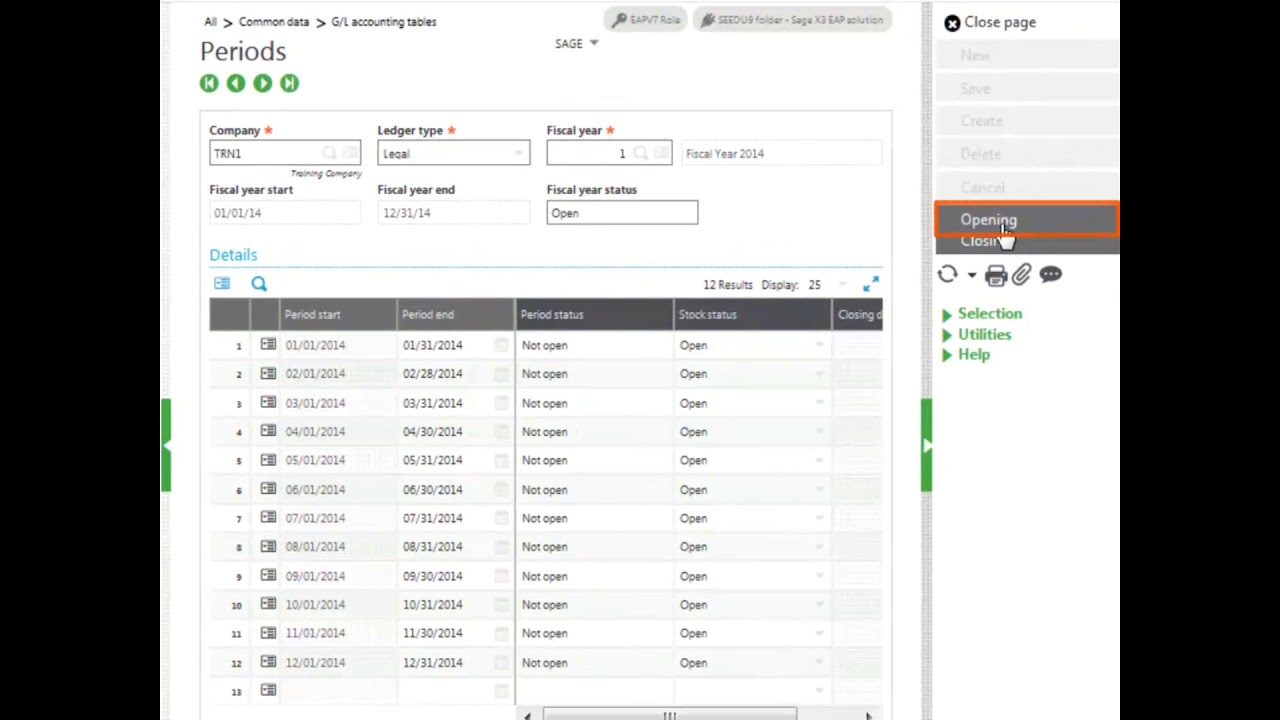This screenshot has height=720, width=1280.
Task: Click the Stock status column header
Action: point(754,314)
